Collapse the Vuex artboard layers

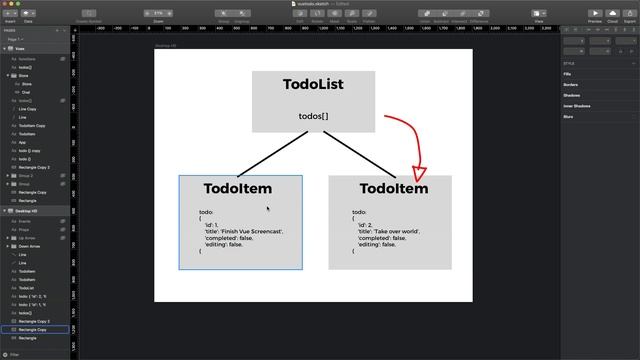point(4,49)
